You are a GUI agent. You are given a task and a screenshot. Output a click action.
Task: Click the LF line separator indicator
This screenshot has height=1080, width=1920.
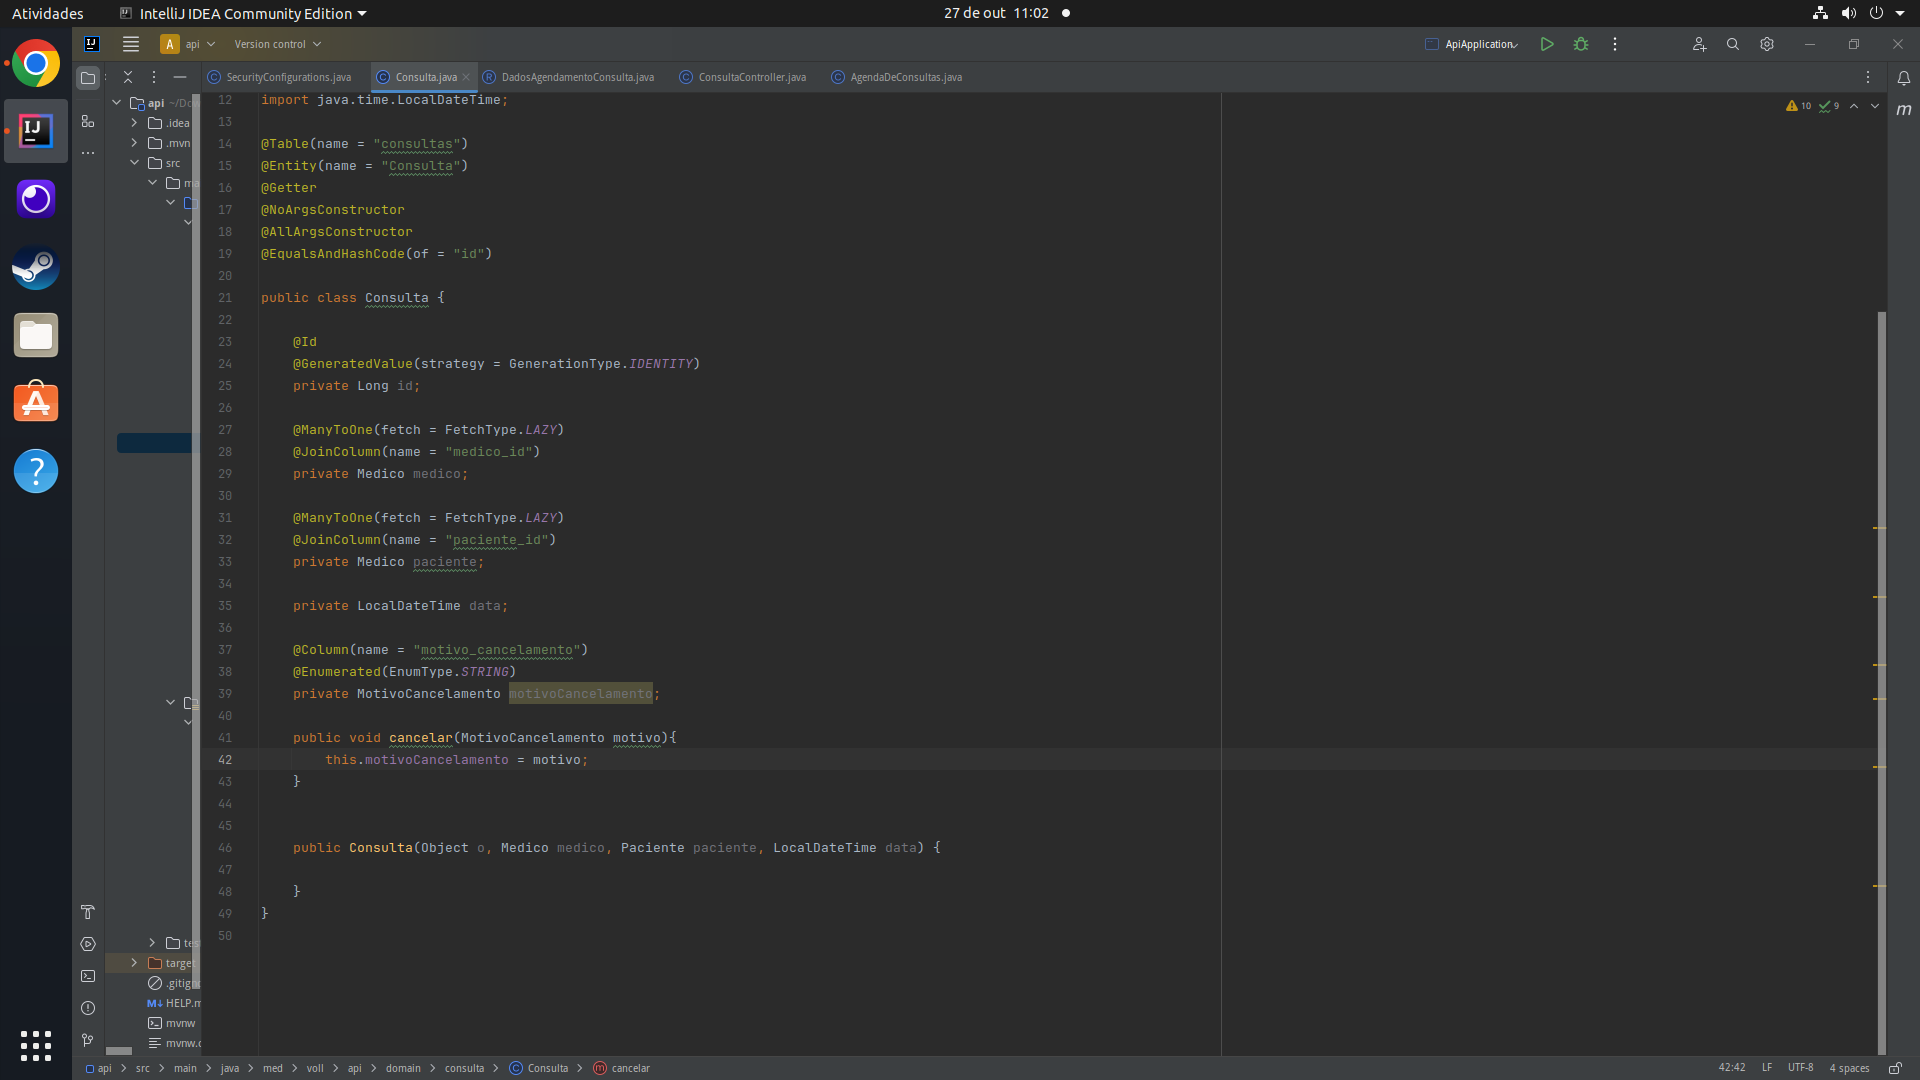[1767, 1068]
